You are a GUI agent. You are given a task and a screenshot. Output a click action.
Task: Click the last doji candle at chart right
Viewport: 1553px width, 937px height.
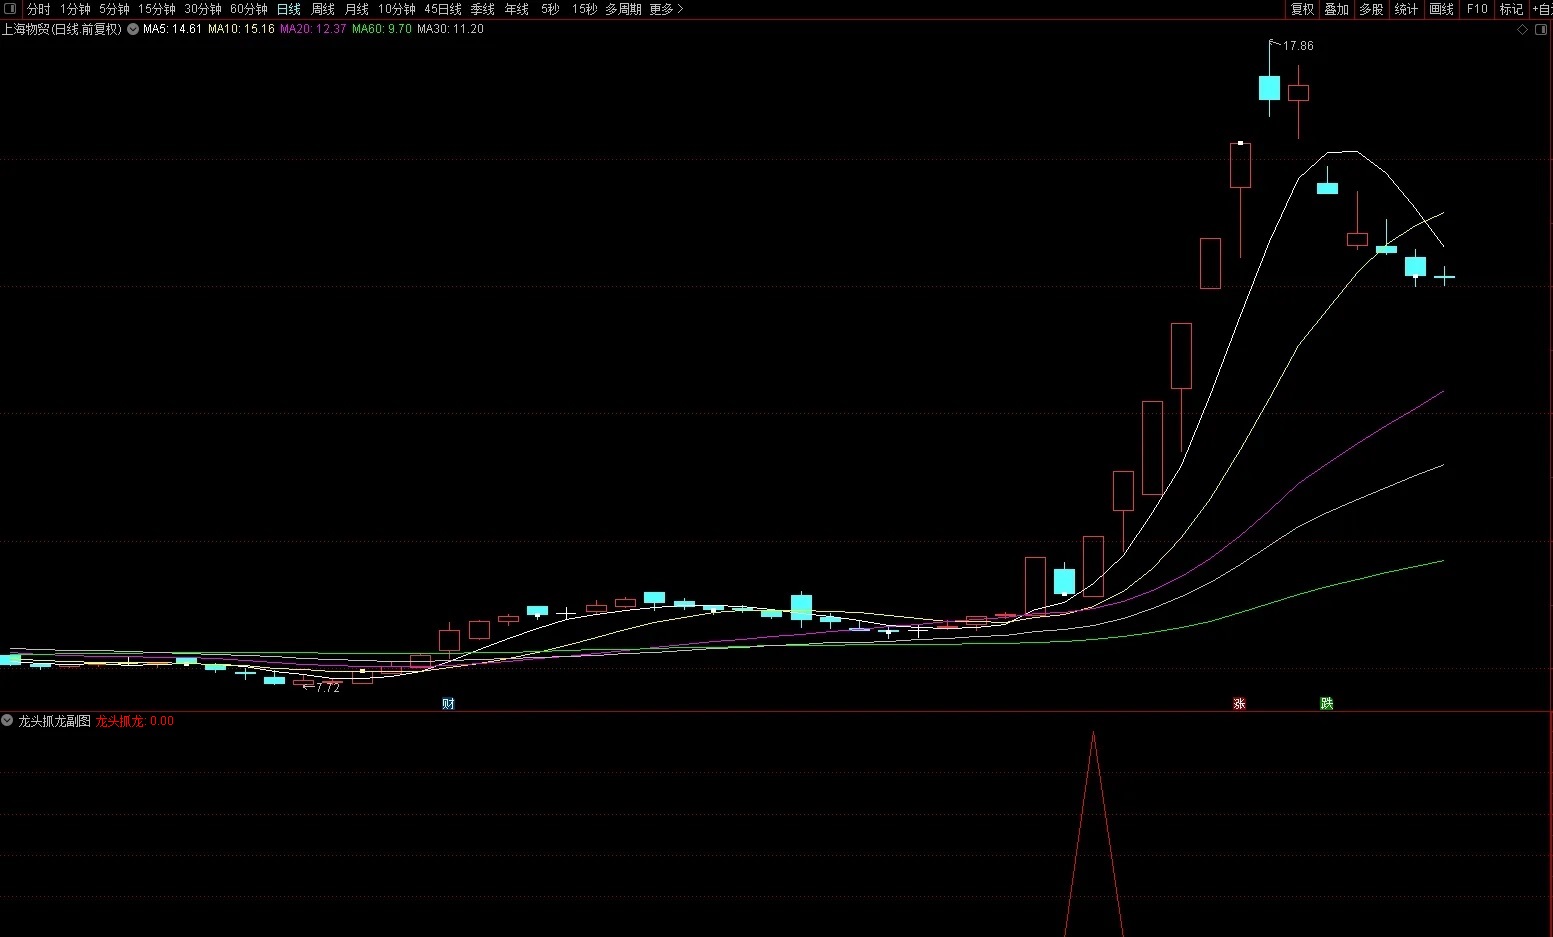click(1444, 277)
